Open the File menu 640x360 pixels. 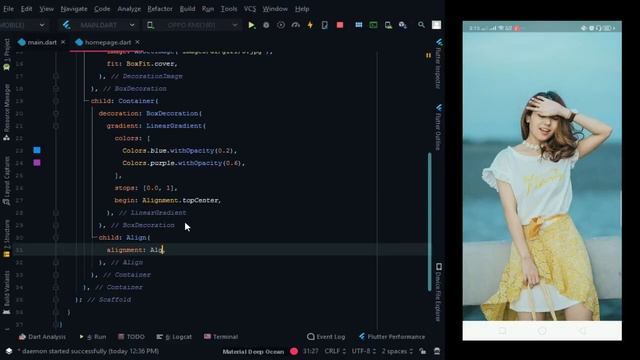(8, 9)
